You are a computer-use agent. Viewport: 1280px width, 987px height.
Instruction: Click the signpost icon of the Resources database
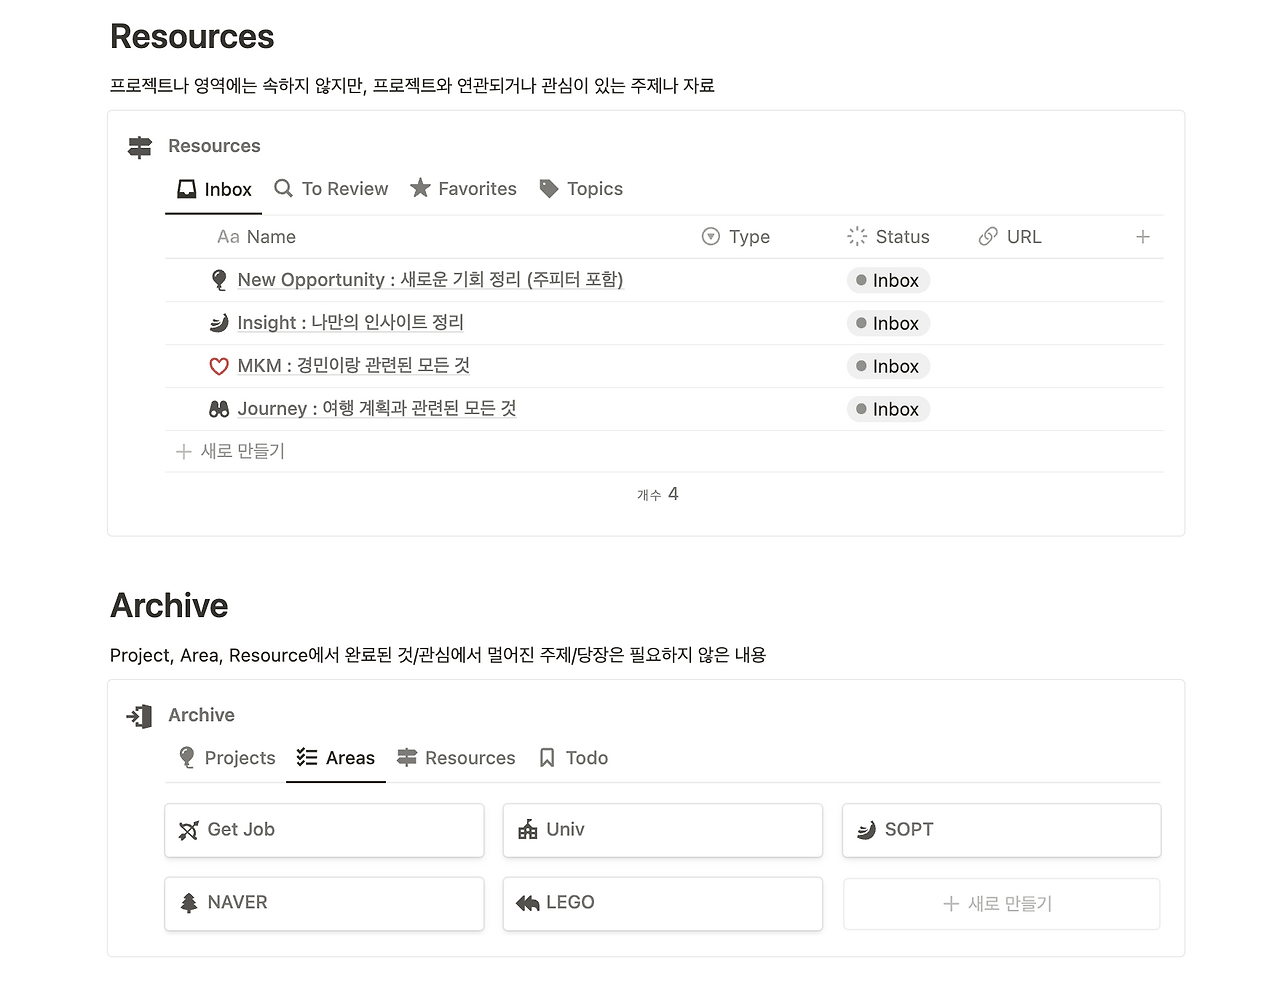point(139,146)
